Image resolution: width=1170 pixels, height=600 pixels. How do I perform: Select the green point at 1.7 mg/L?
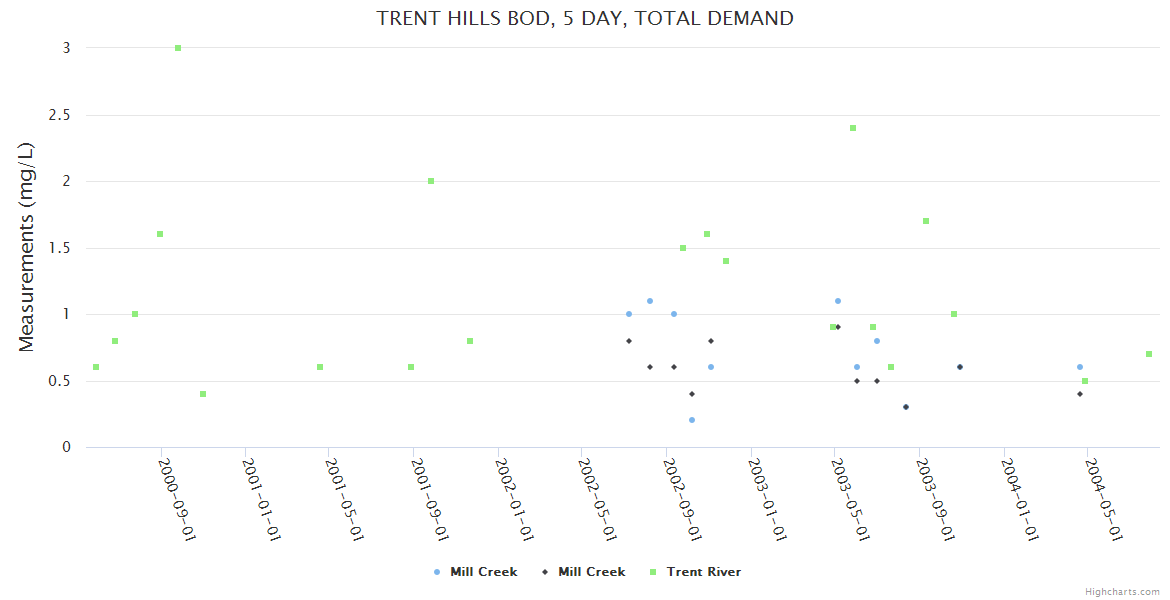pos(926,221)
